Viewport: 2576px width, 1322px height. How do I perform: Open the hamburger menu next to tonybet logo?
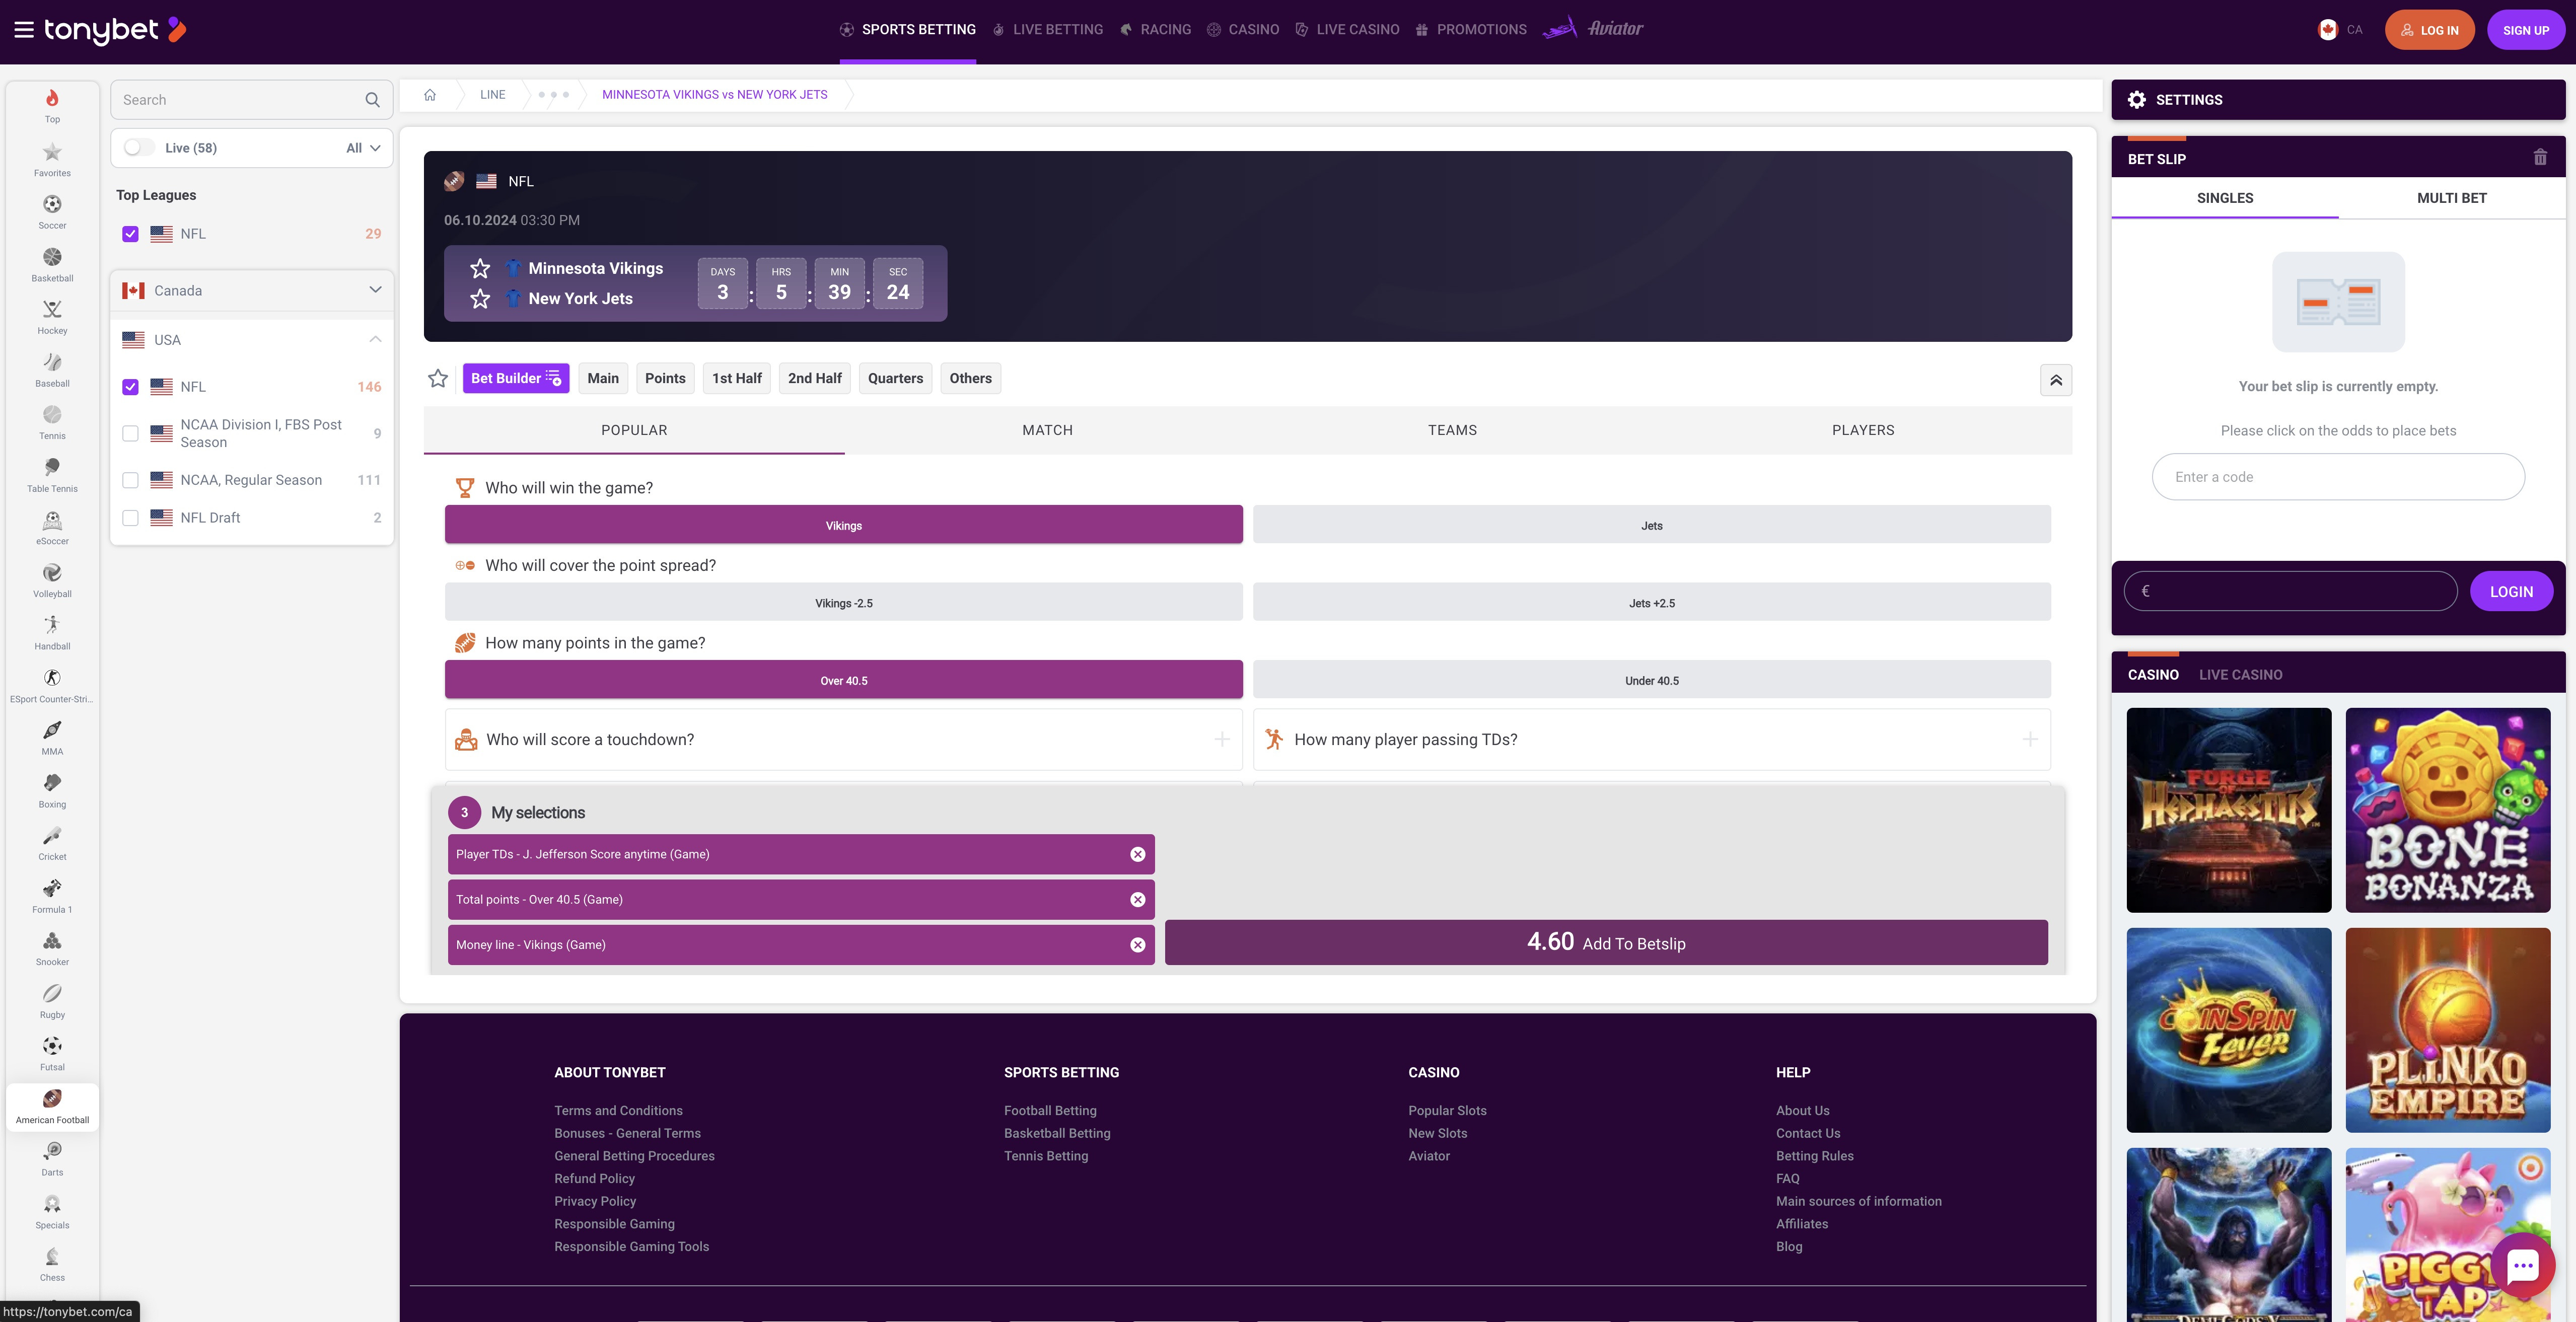point(24,30)
